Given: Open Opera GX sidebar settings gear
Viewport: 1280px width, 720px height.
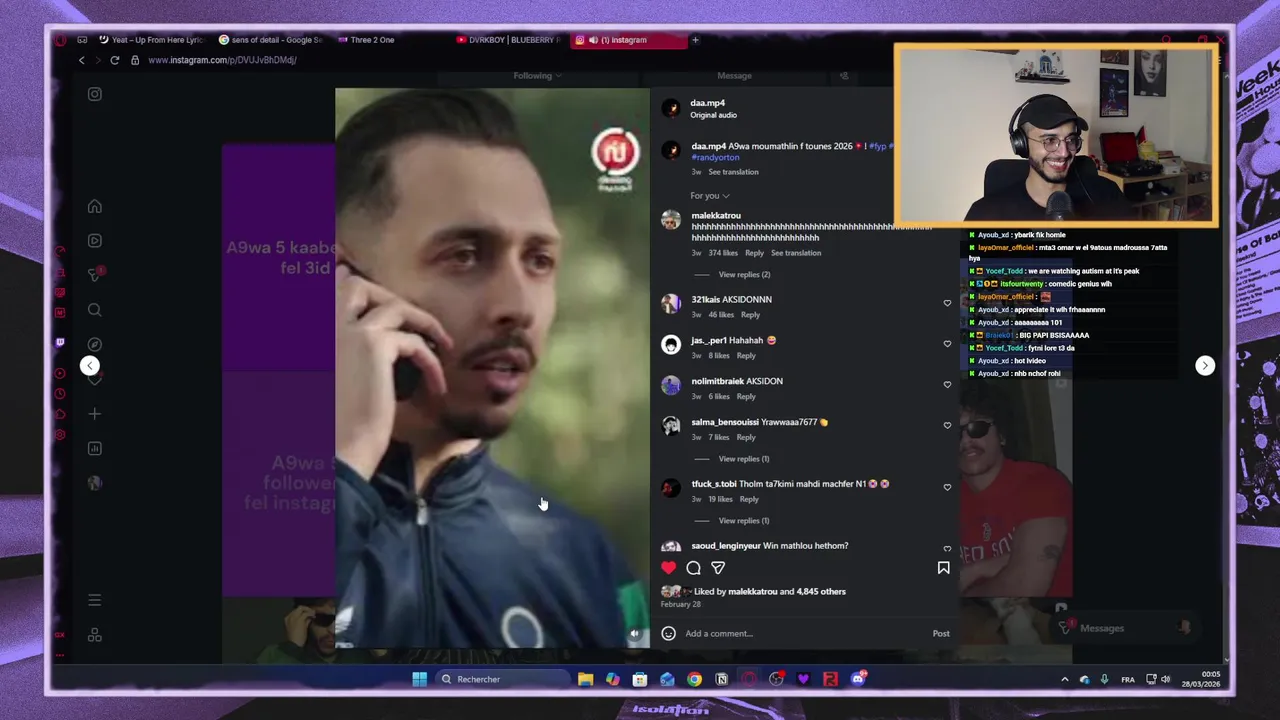Looking at the screenshot, I should click(60, 435).
